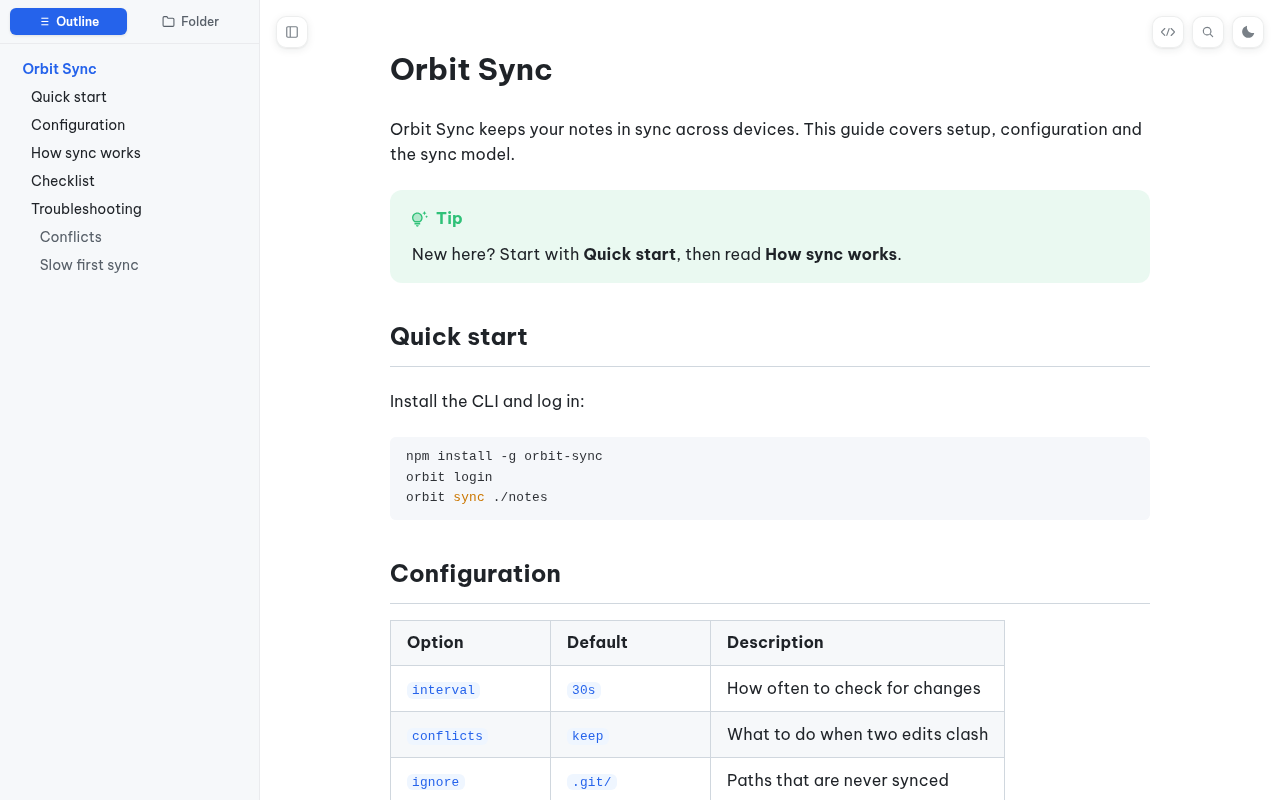Switch to dark mode with moon icon
The image size is (1280, 800).
(x=1248, y=32)
